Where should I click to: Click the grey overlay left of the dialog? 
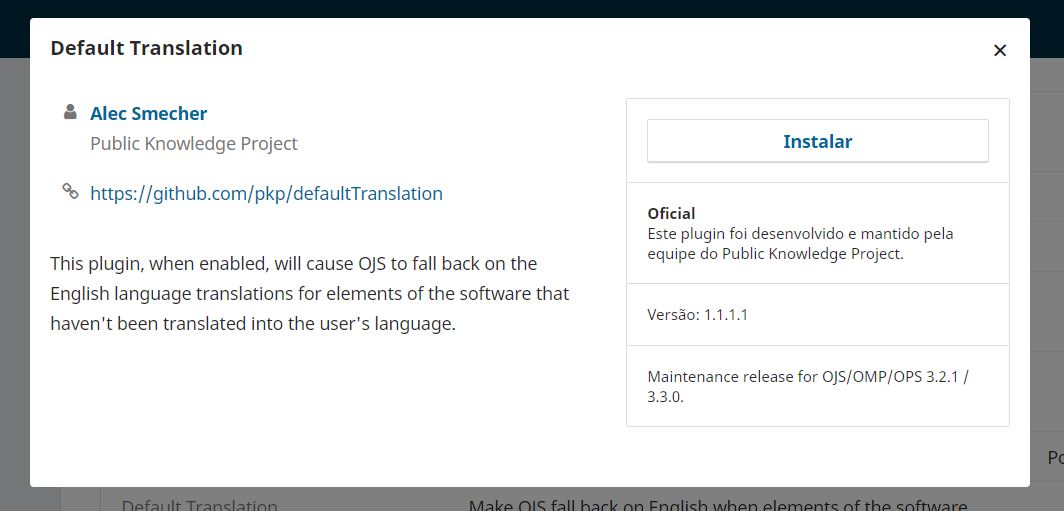14,271
